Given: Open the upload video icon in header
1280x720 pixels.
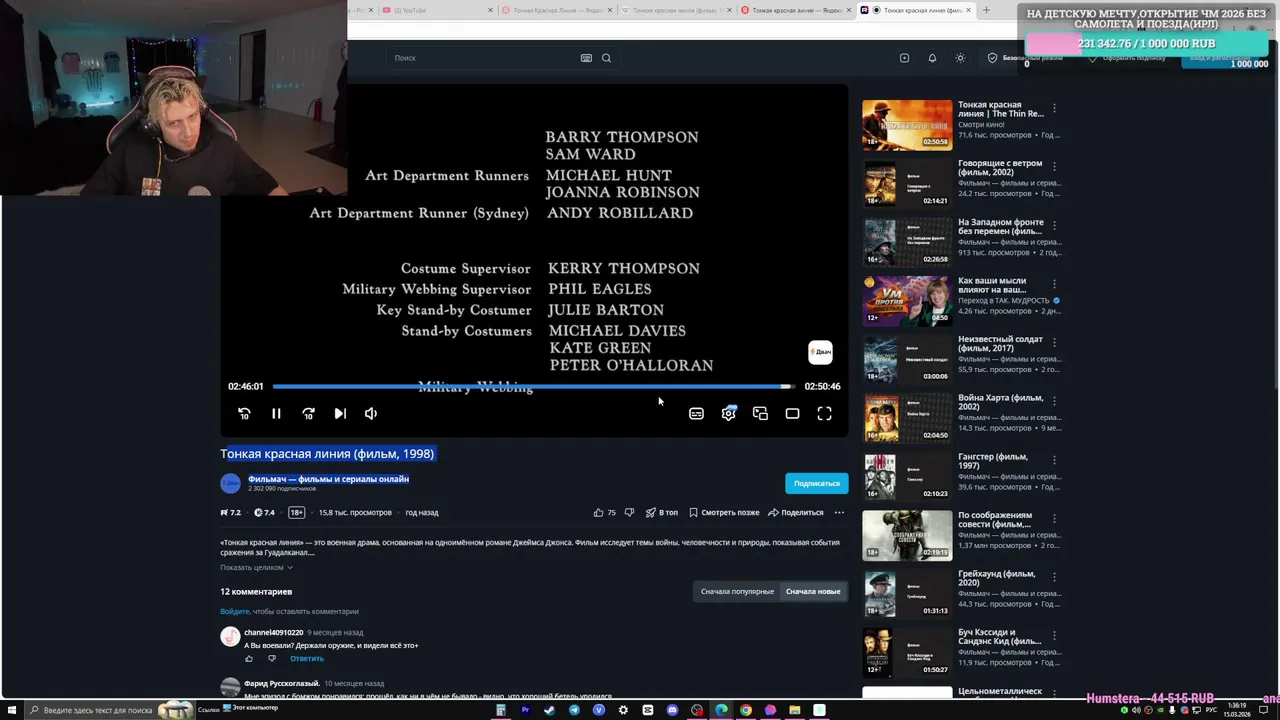Looking at the screenshot, I should coord(904,58).
